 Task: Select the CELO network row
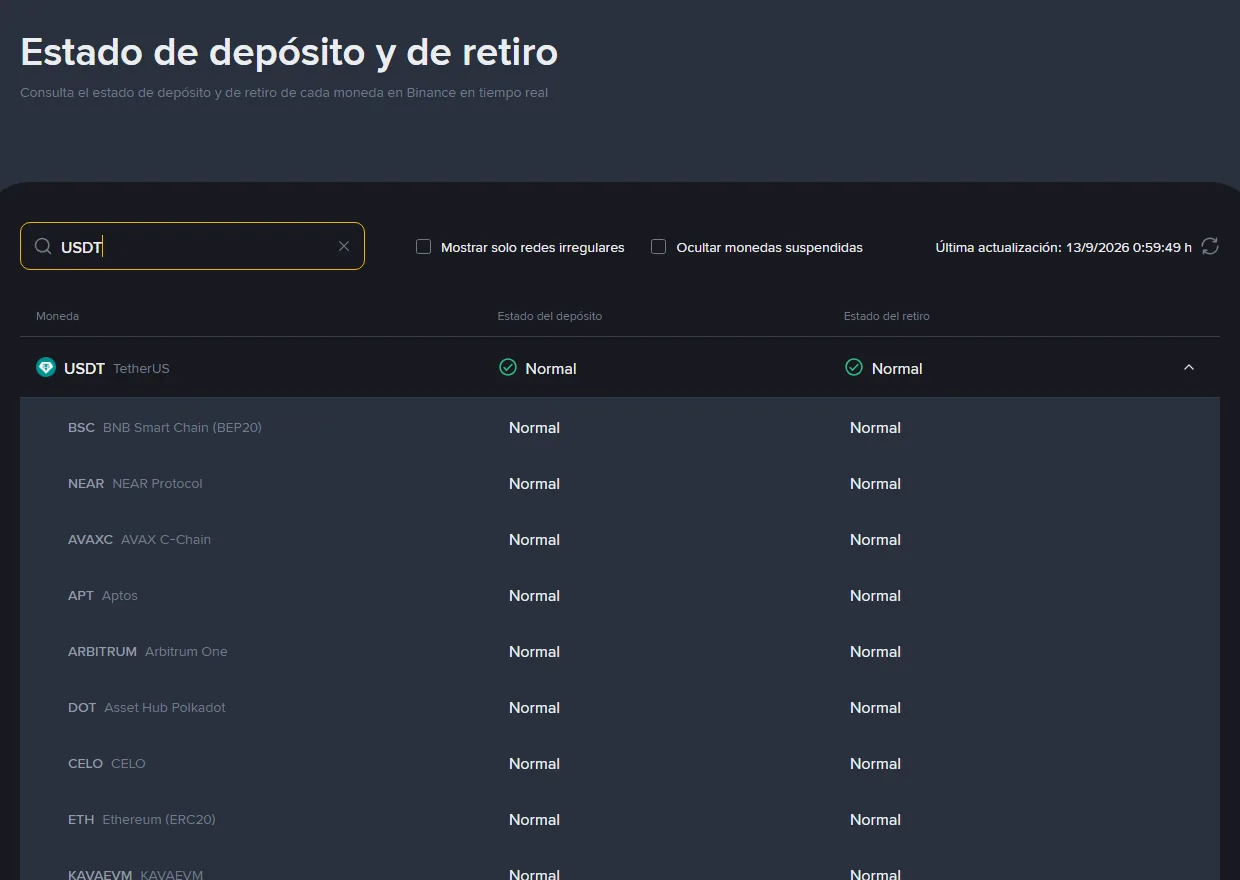620,763
